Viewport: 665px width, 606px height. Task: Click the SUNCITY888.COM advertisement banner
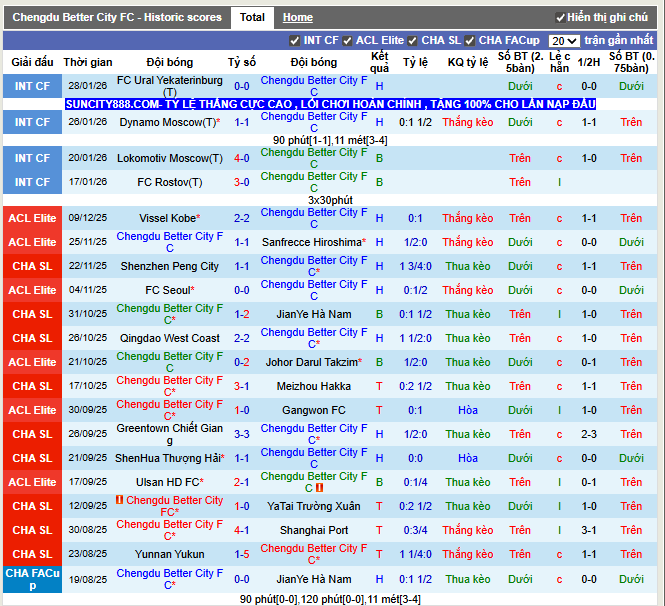[x=330, y=104]
